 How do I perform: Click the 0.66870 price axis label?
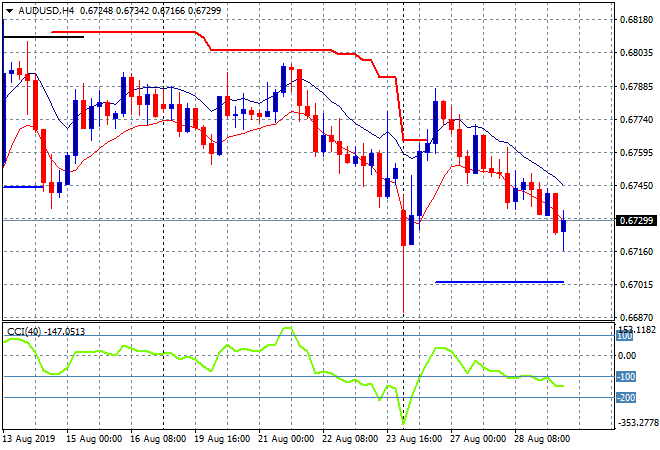(636, 317)
